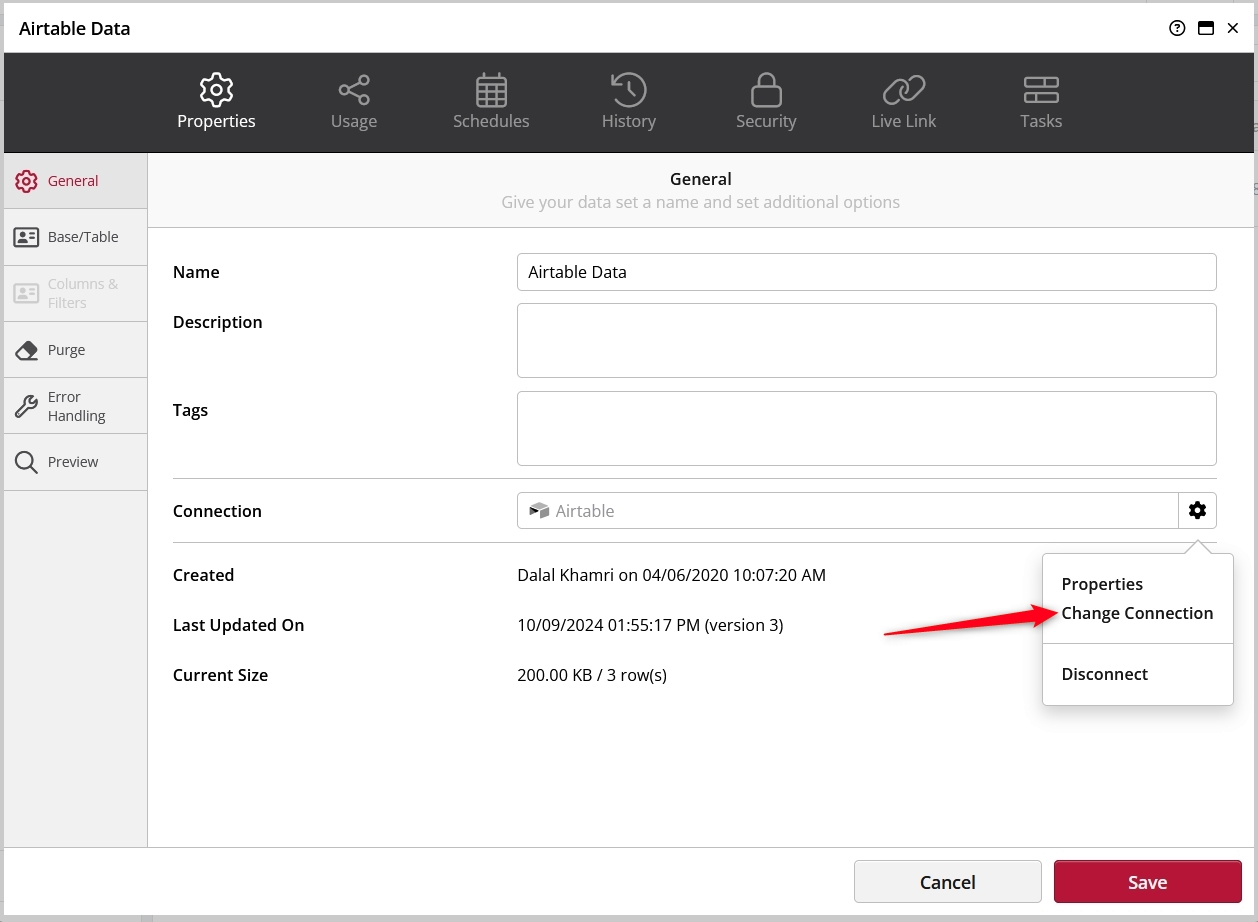Click the Tags input box
The width and height of the screenshot is (1258, 922).
coord(866,428)
